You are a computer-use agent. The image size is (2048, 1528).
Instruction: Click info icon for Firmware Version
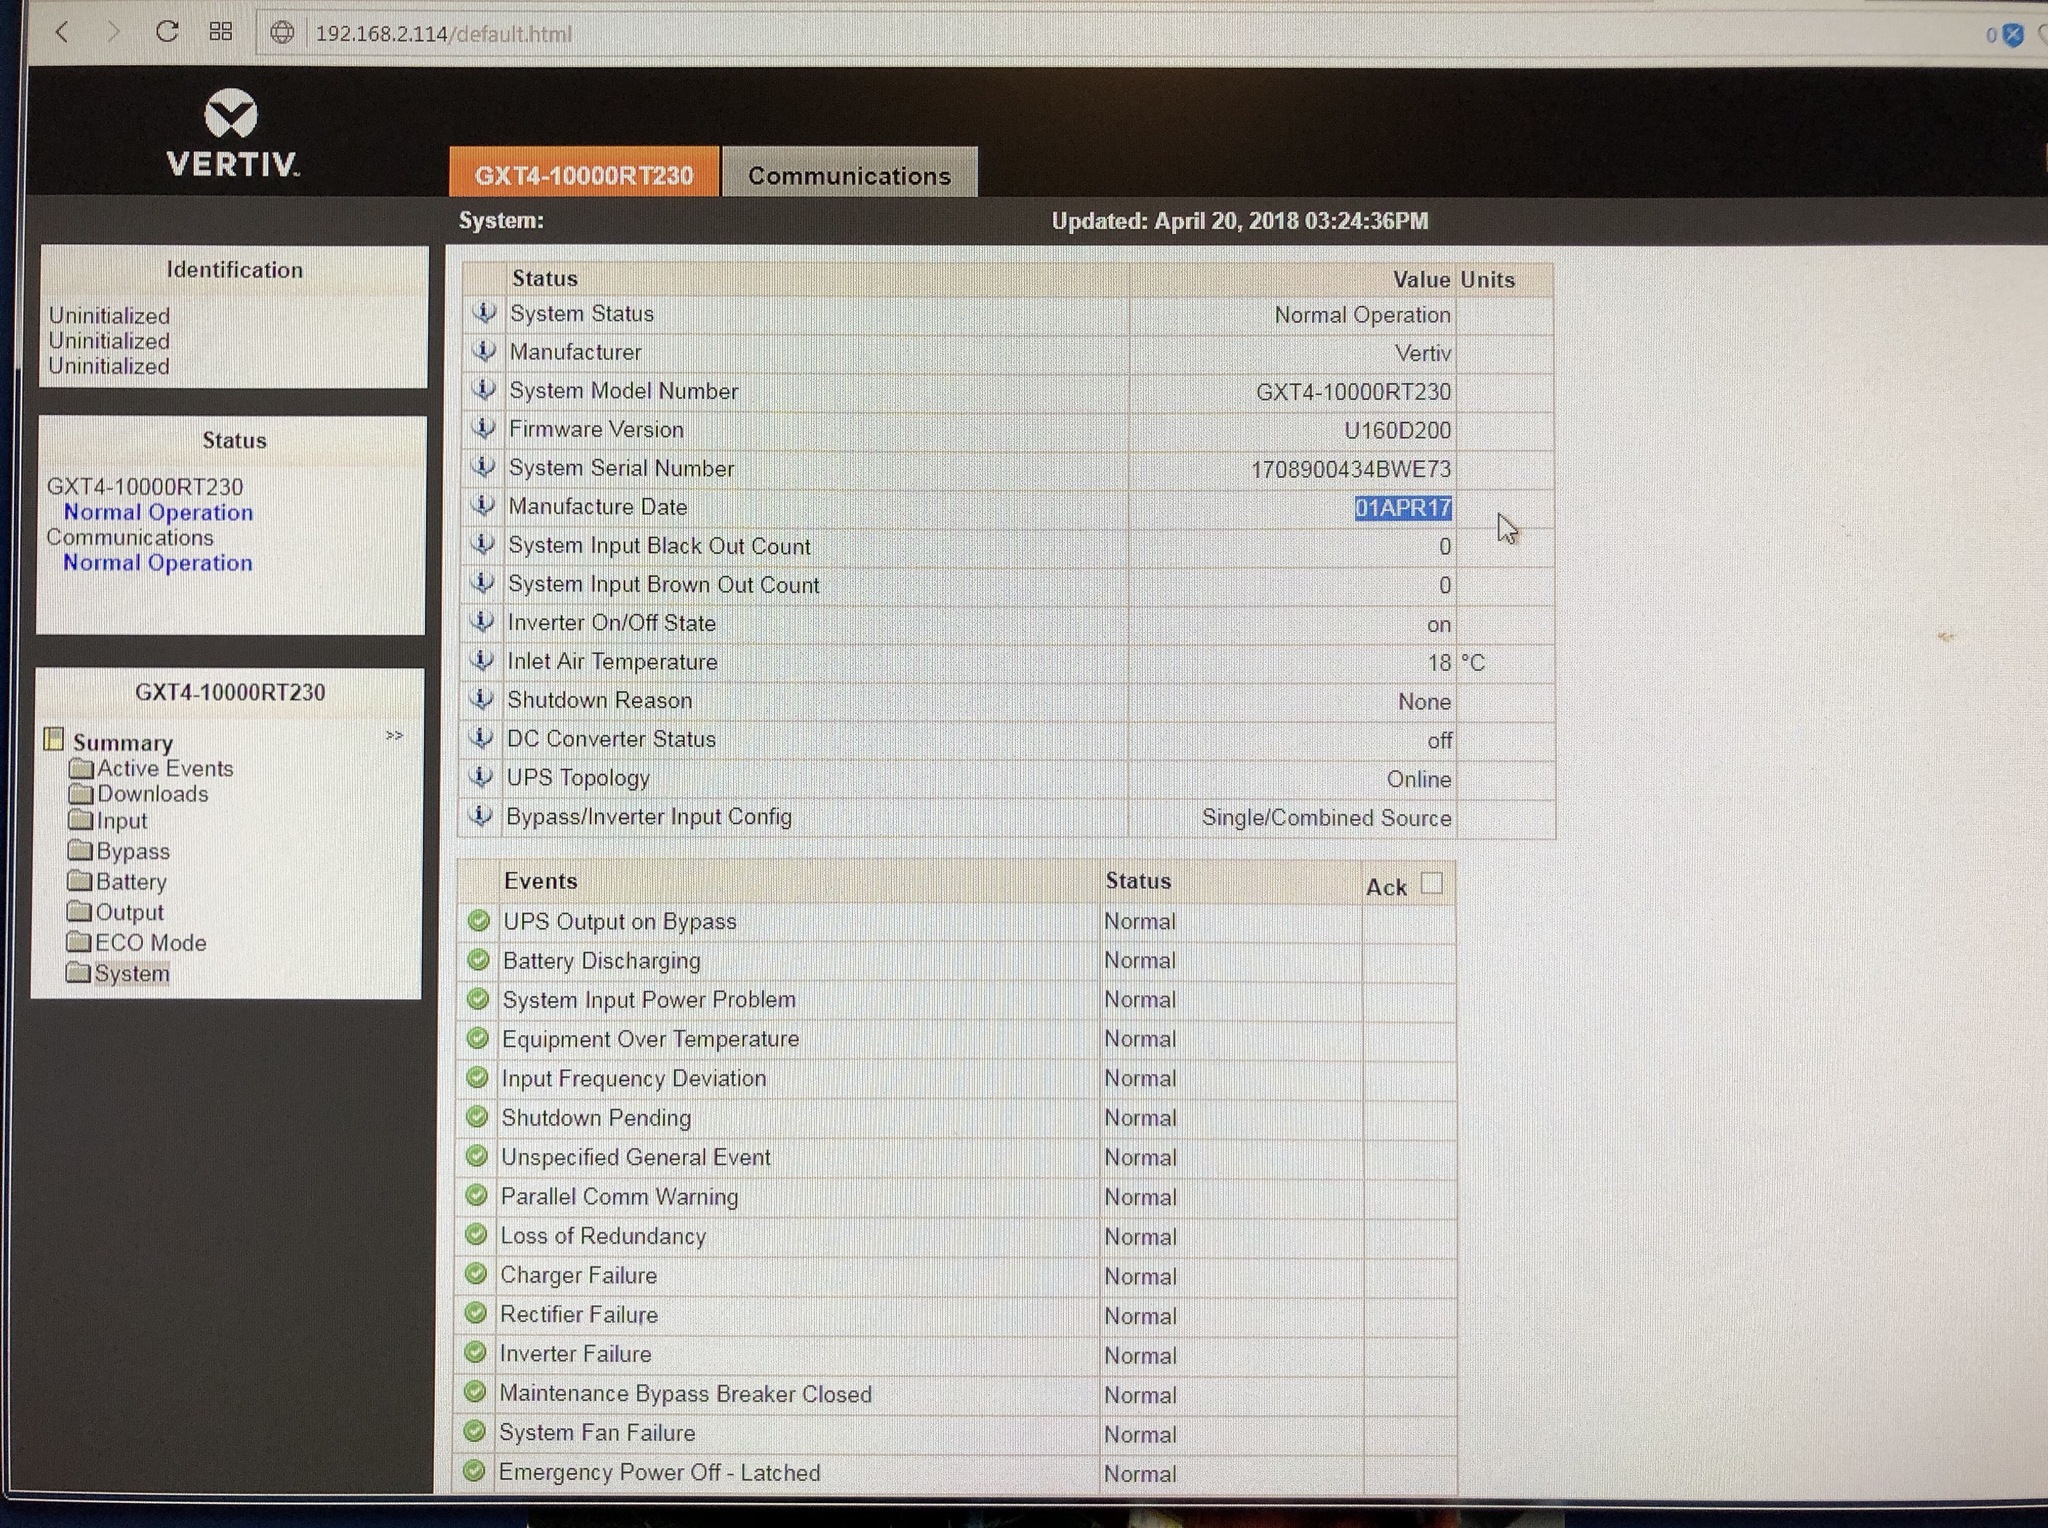click(x=484, y=428)
